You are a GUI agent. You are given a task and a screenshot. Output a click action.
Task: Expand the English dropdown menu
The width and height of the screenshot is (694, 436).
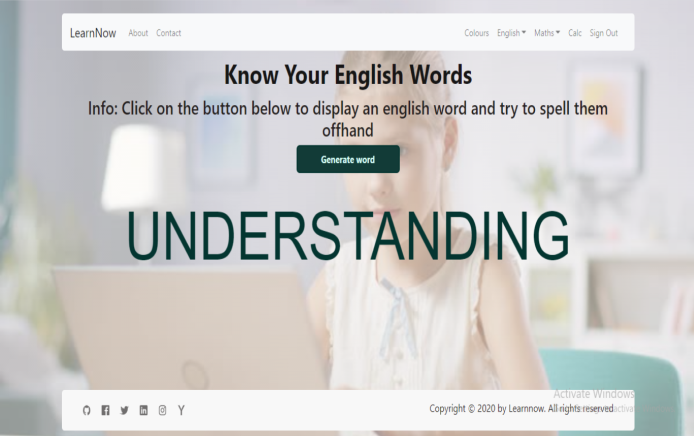(511, 33)
